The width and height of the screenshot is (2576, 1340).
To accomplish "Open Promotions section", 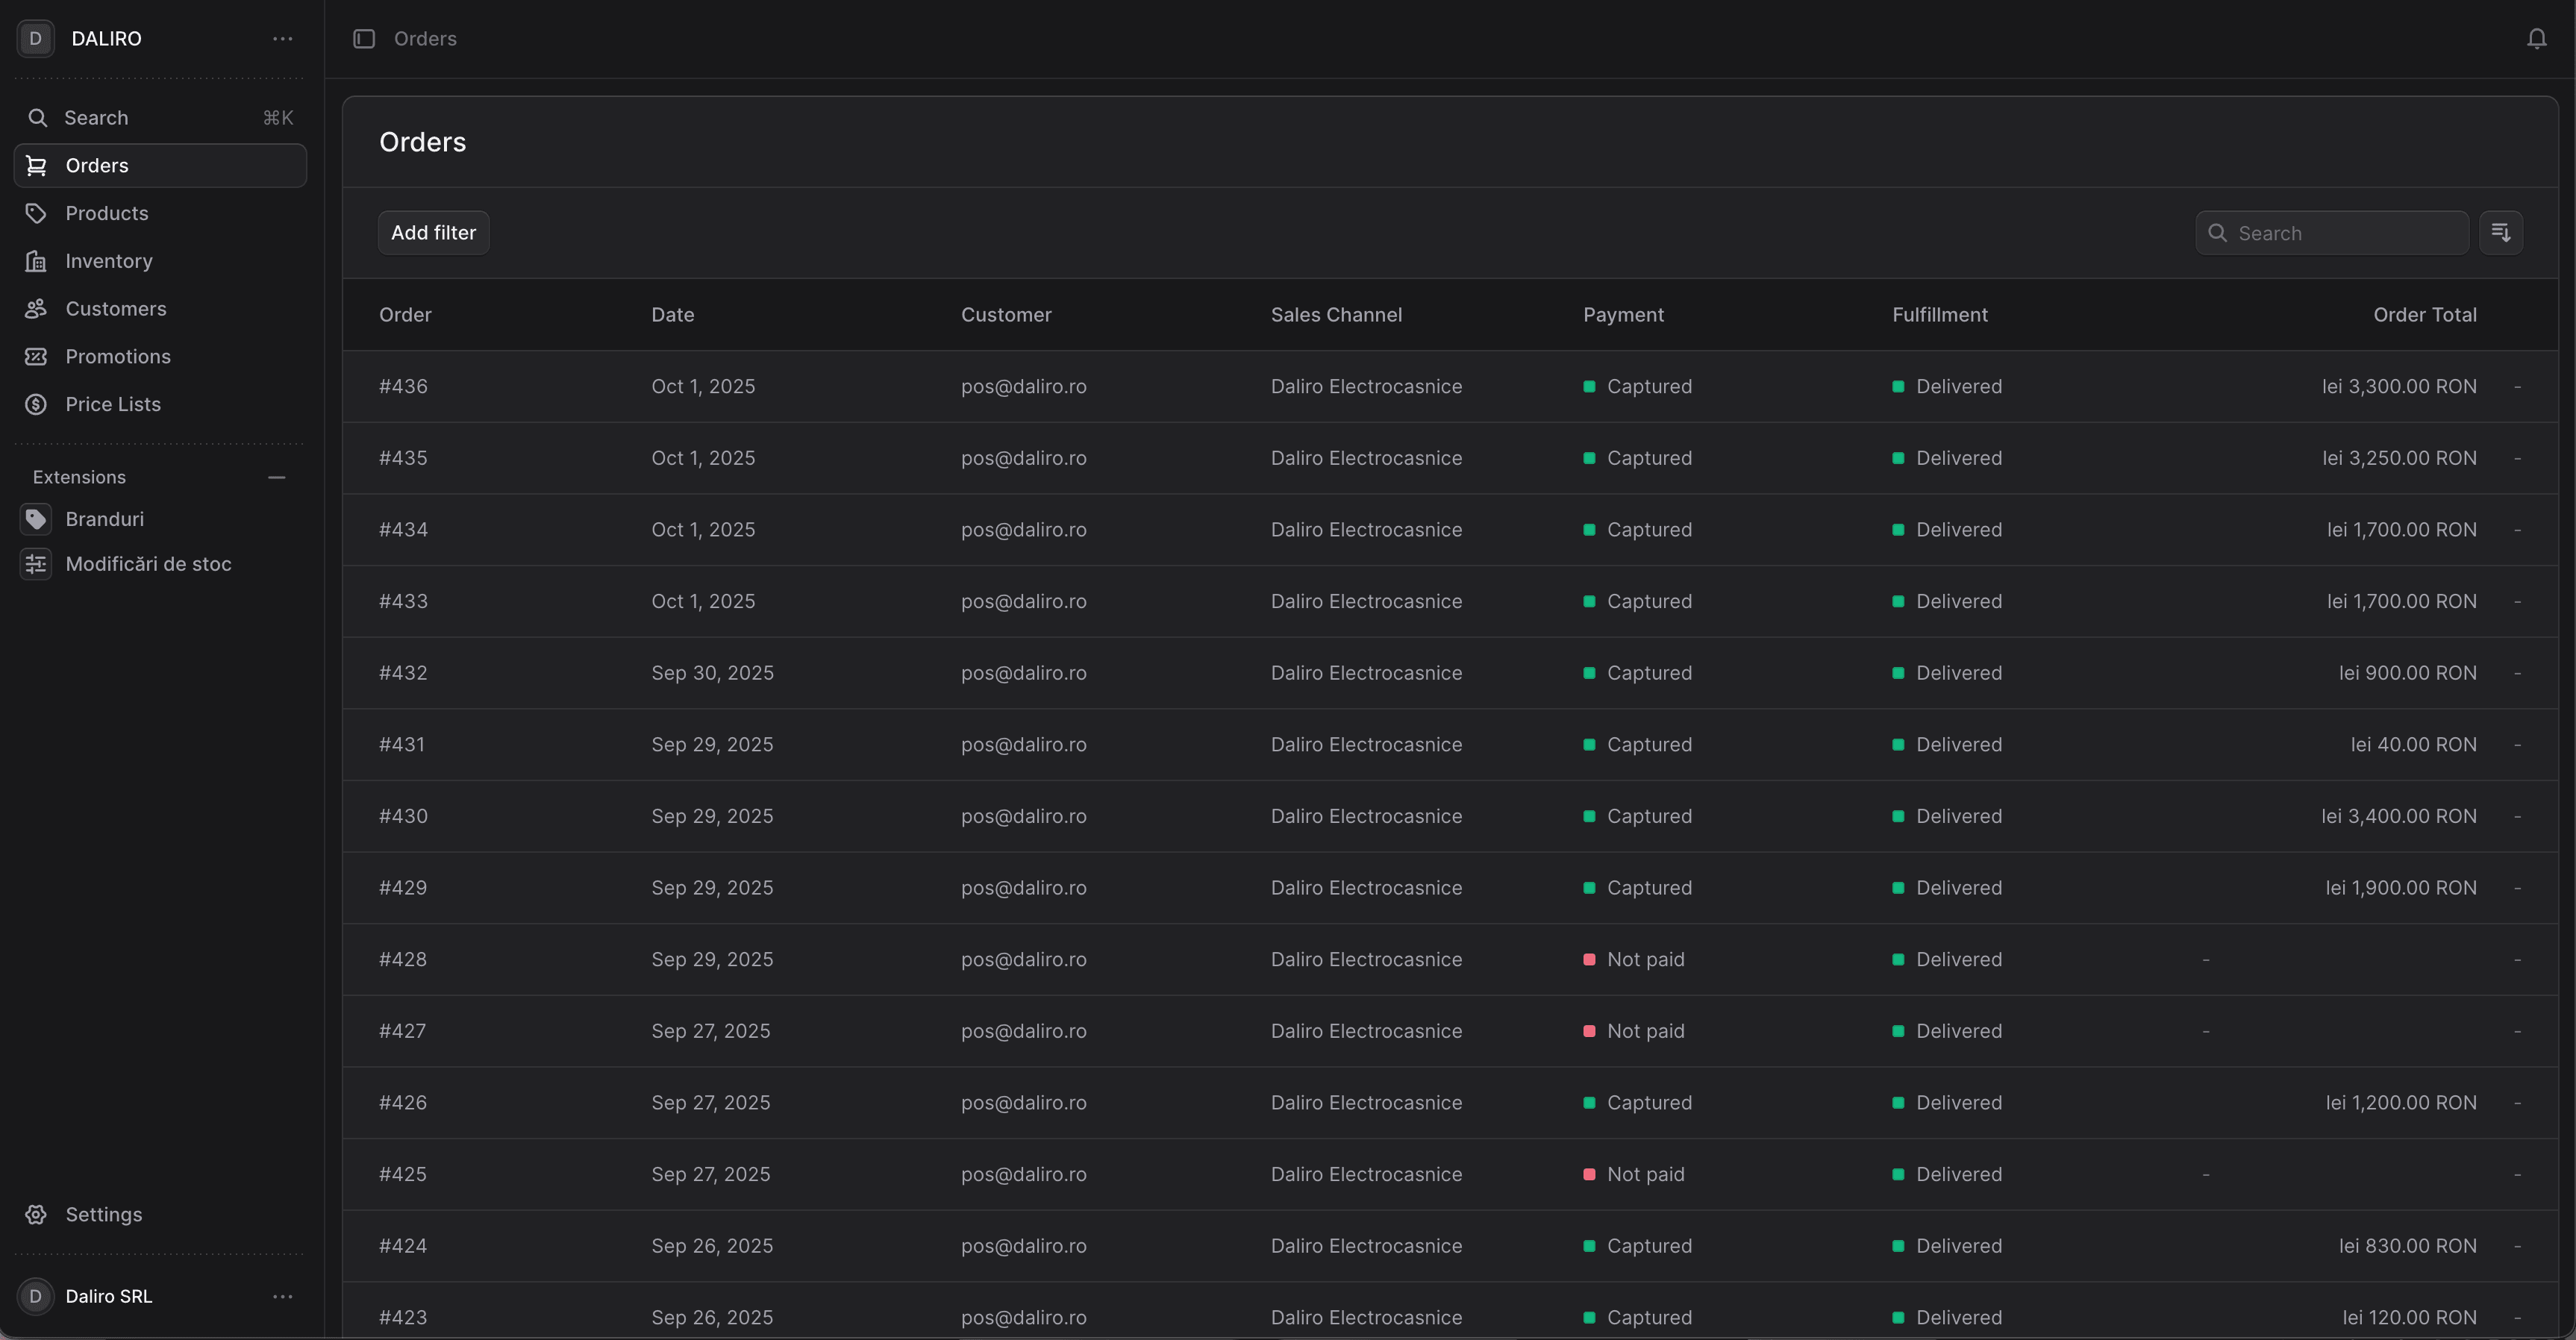I will [x=117, y=357].
